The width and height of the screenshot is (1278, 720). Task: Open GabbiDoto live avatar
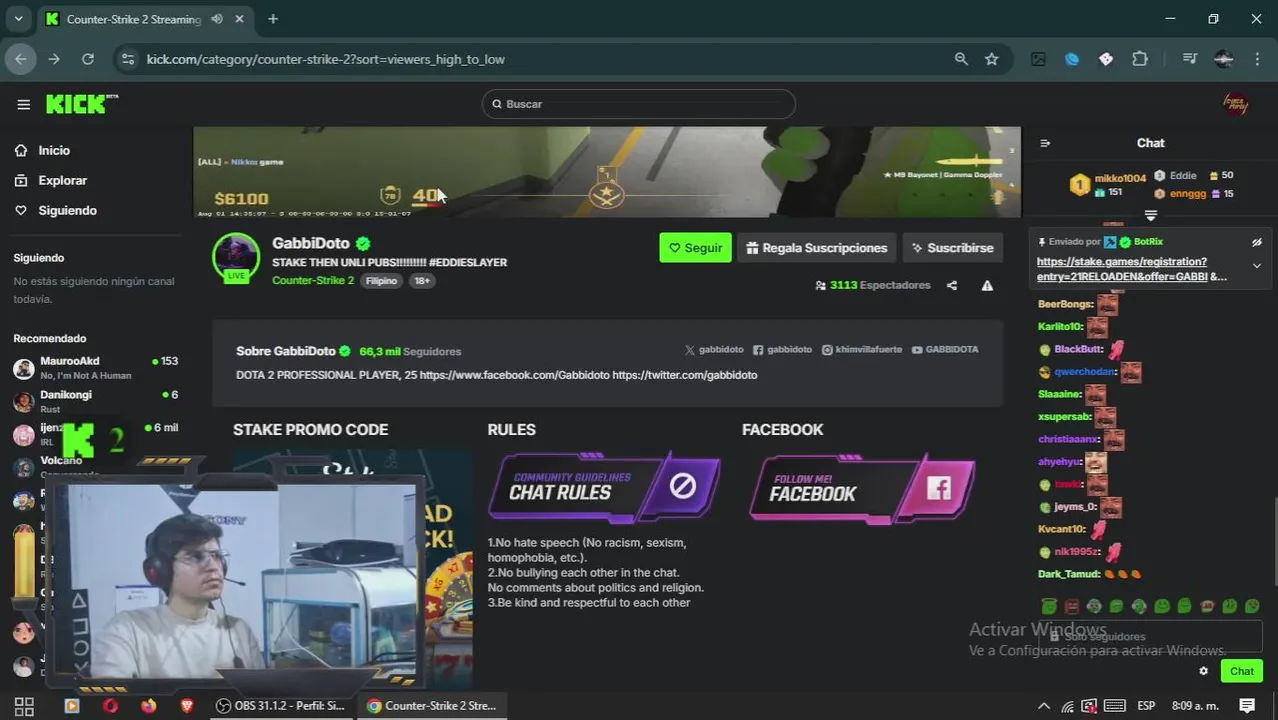click(x=237, y=257)
